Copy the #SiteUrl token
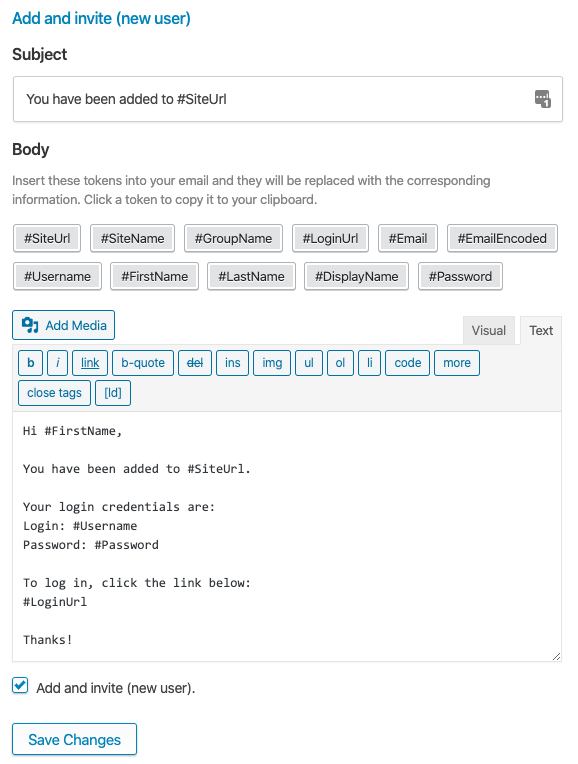Screen dimensions: 578x764 point(47,238)
